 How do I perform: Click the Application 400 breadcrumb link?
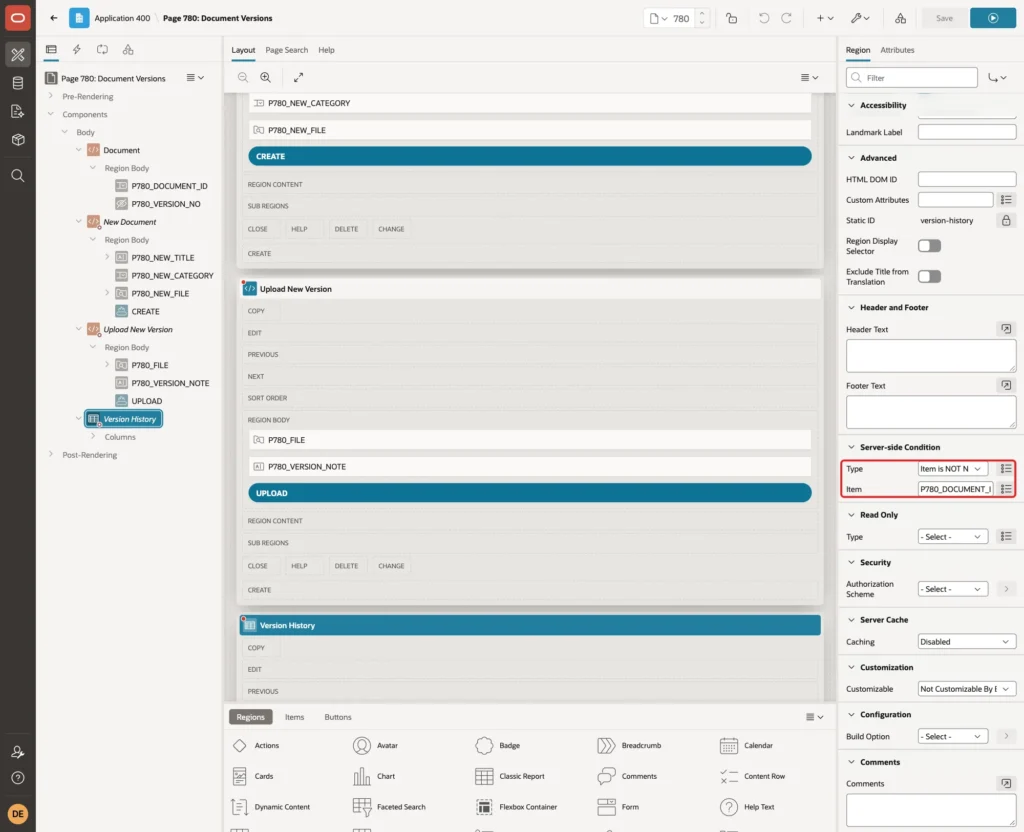pos(122,18)
